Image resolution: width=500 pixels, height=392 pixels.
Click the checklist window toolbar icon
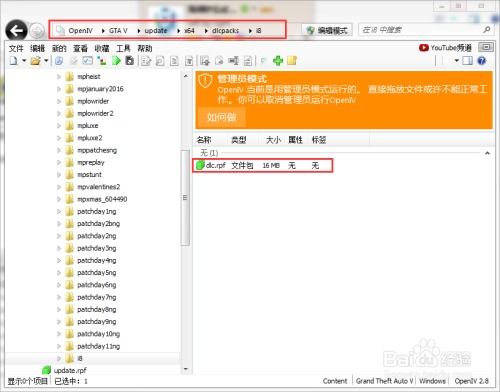click(88, 61)
